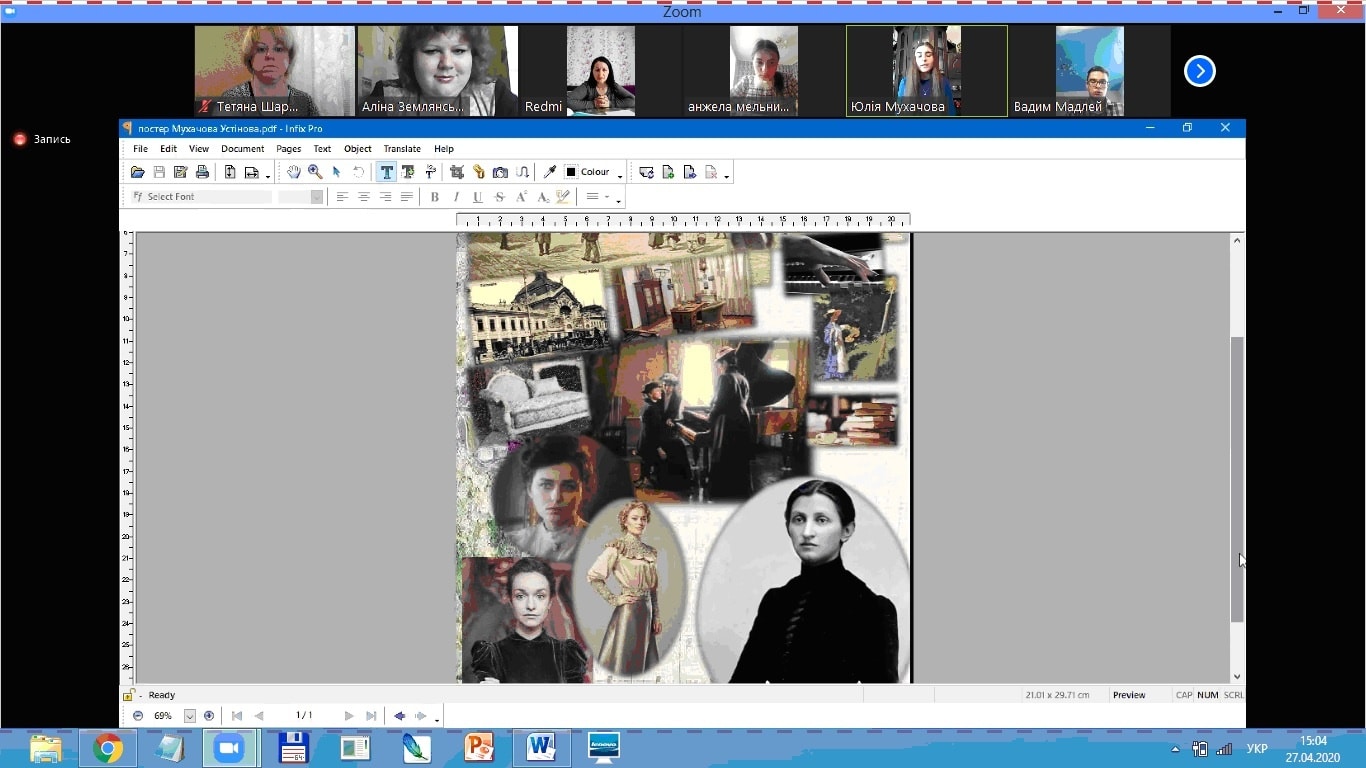Expand the font size dropdown
The height and width of the screenshot is (768, 1366).
pyautogui.click(x=317, y=197)
